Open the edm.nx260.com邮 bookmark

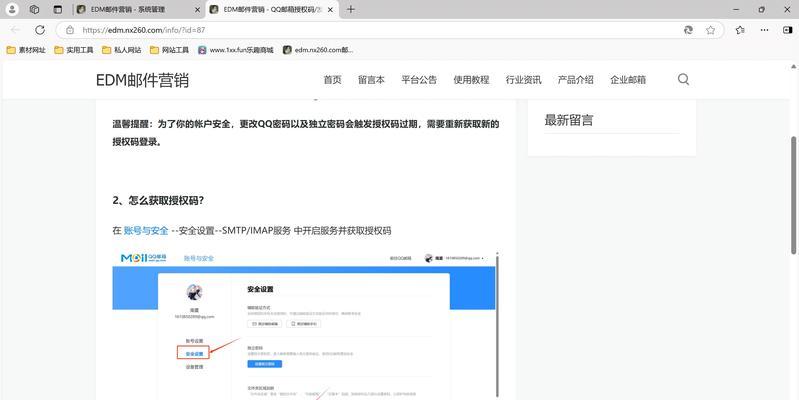(x=318, y=50)
